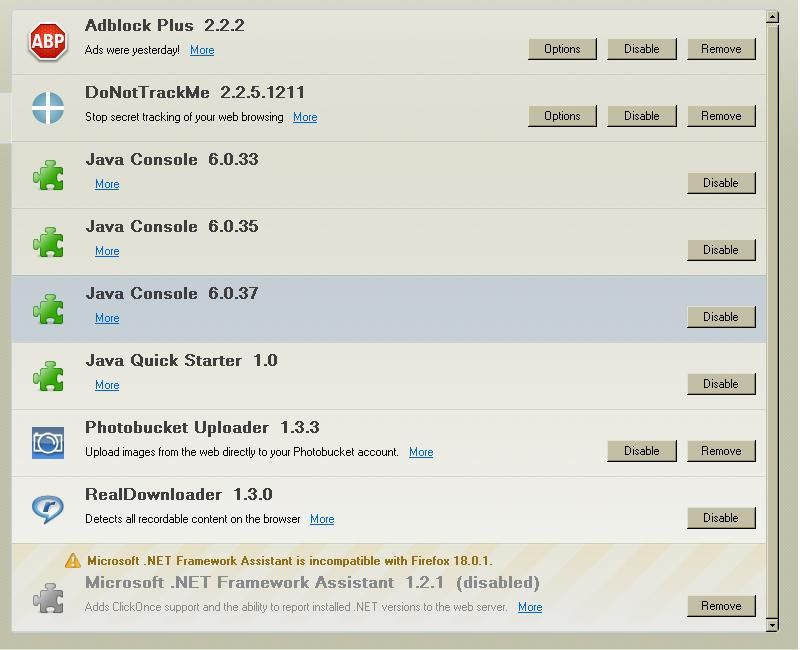Disable the Adblock Plus extension

click(641, 49)
